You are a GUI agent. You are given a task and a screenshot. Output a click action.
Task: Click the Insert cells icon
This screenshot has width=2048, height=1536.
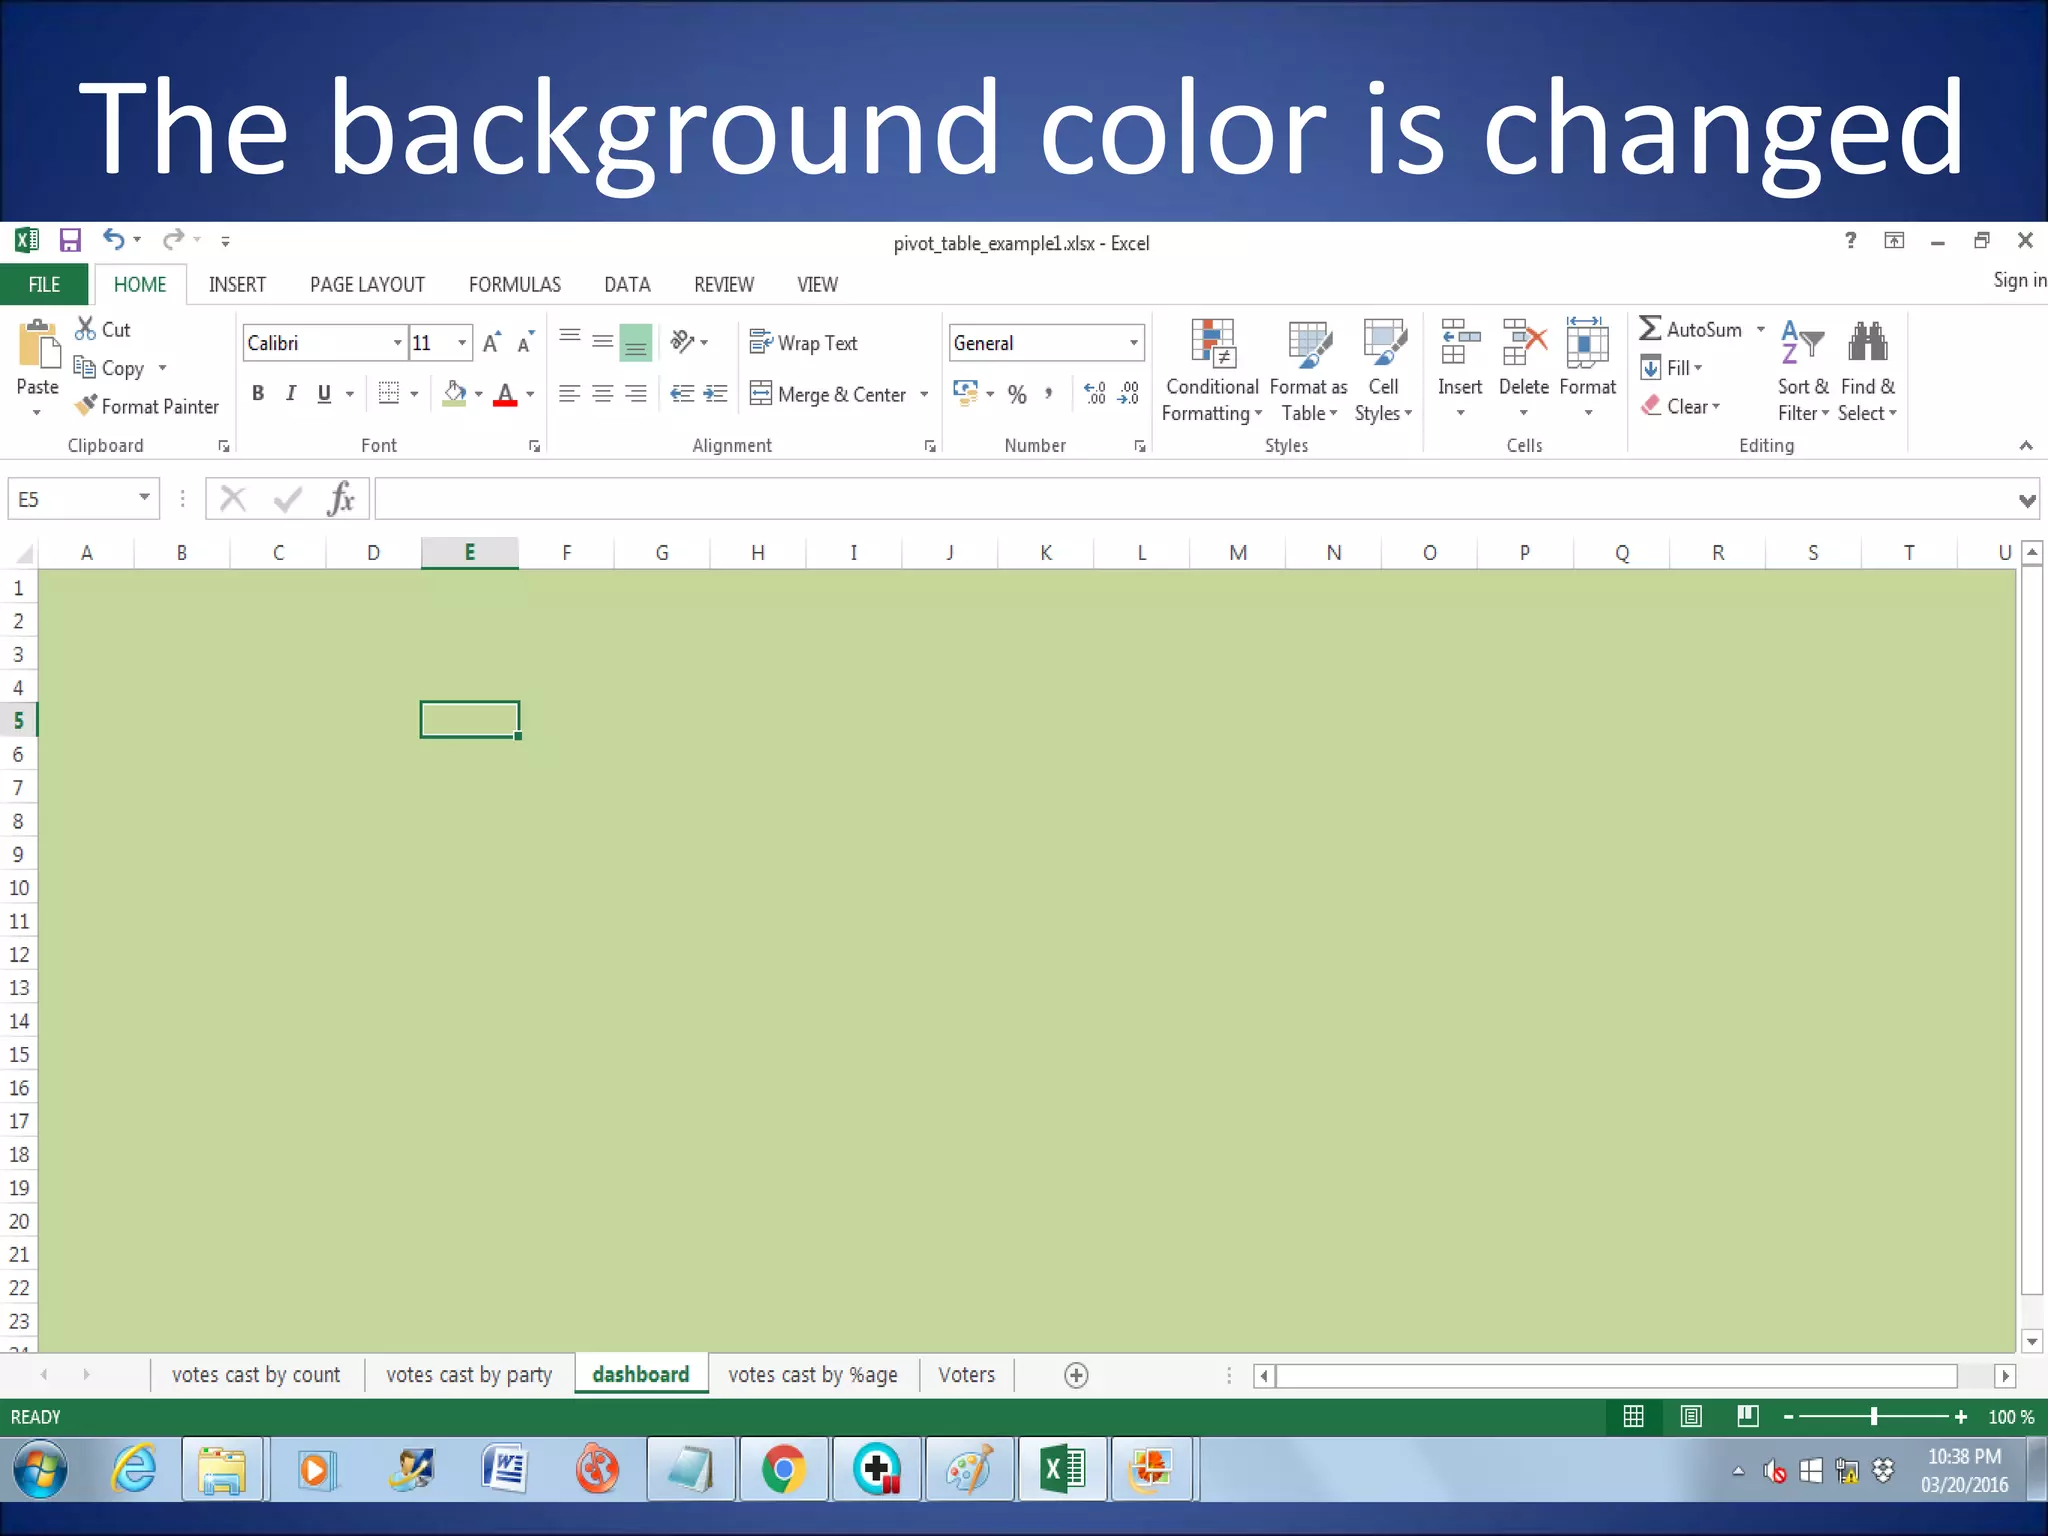(x=1460, y=343)
